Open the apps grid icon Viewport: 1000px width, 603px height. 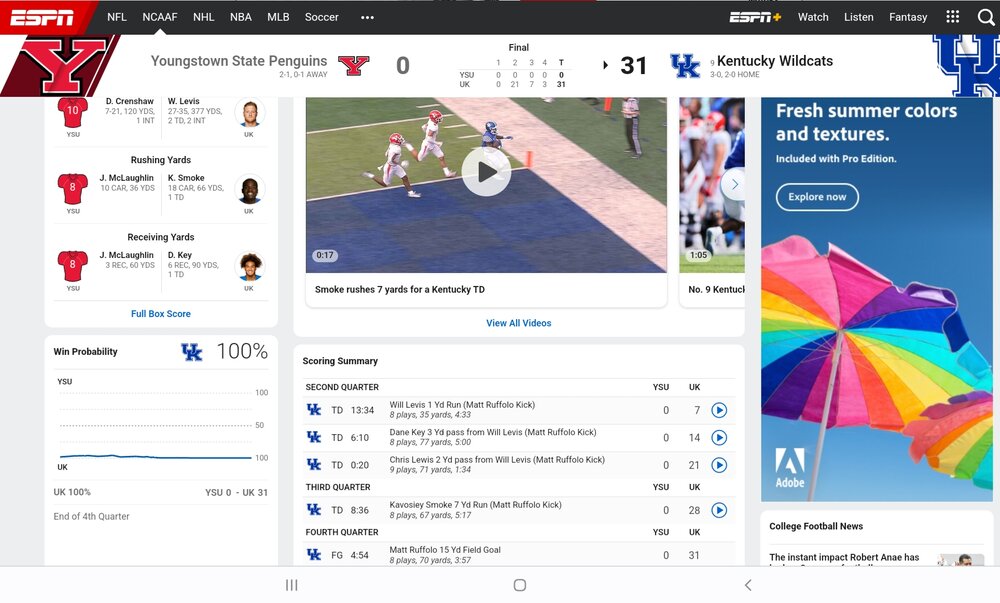952,17
